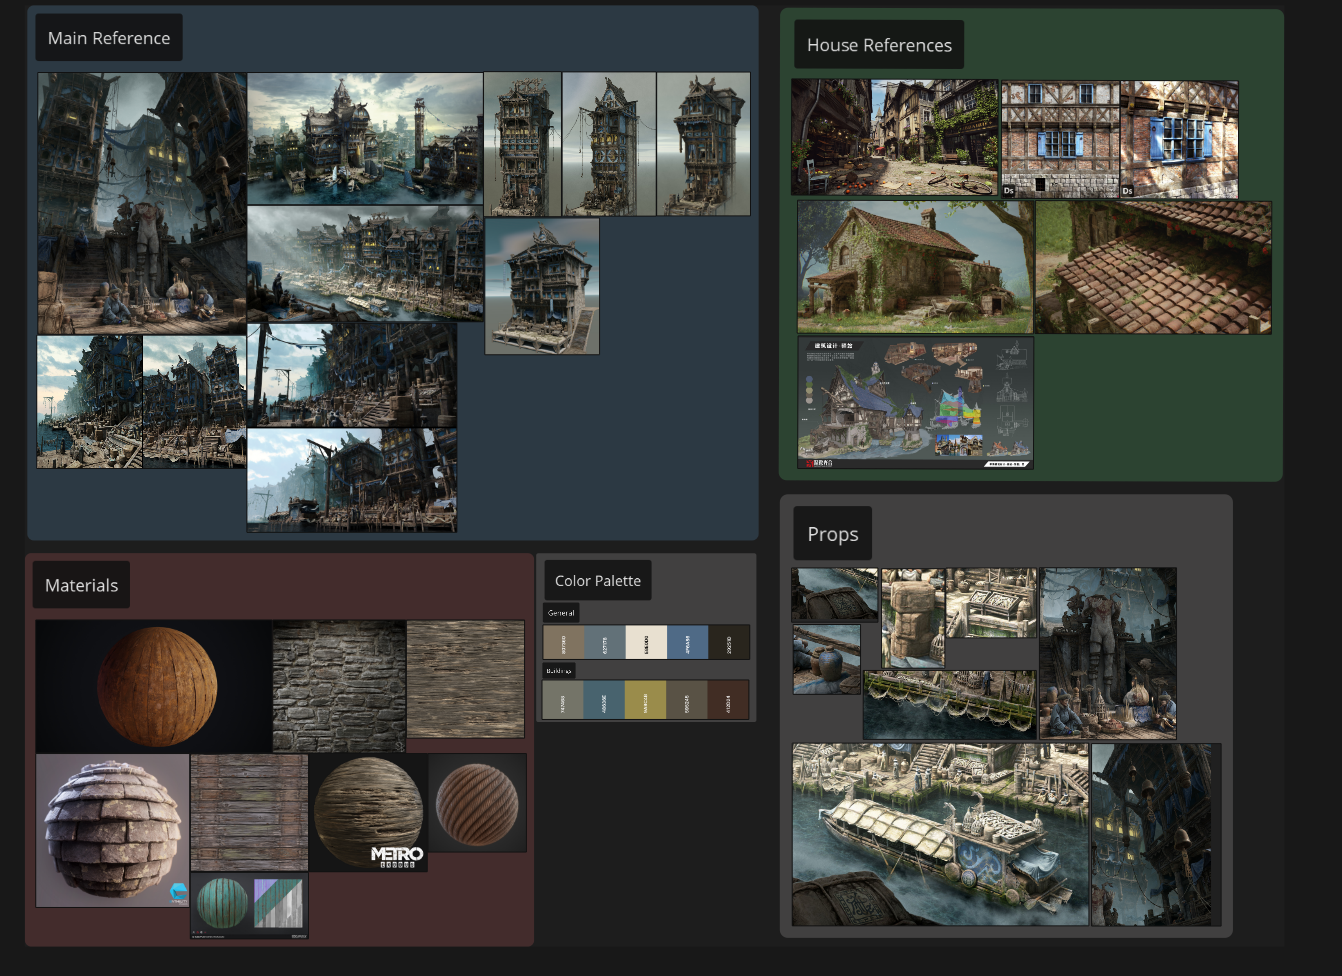1342x976 pixels.
Task: Pick the tan-brown swatch in the General palette
Action: (x=563, y=642)
